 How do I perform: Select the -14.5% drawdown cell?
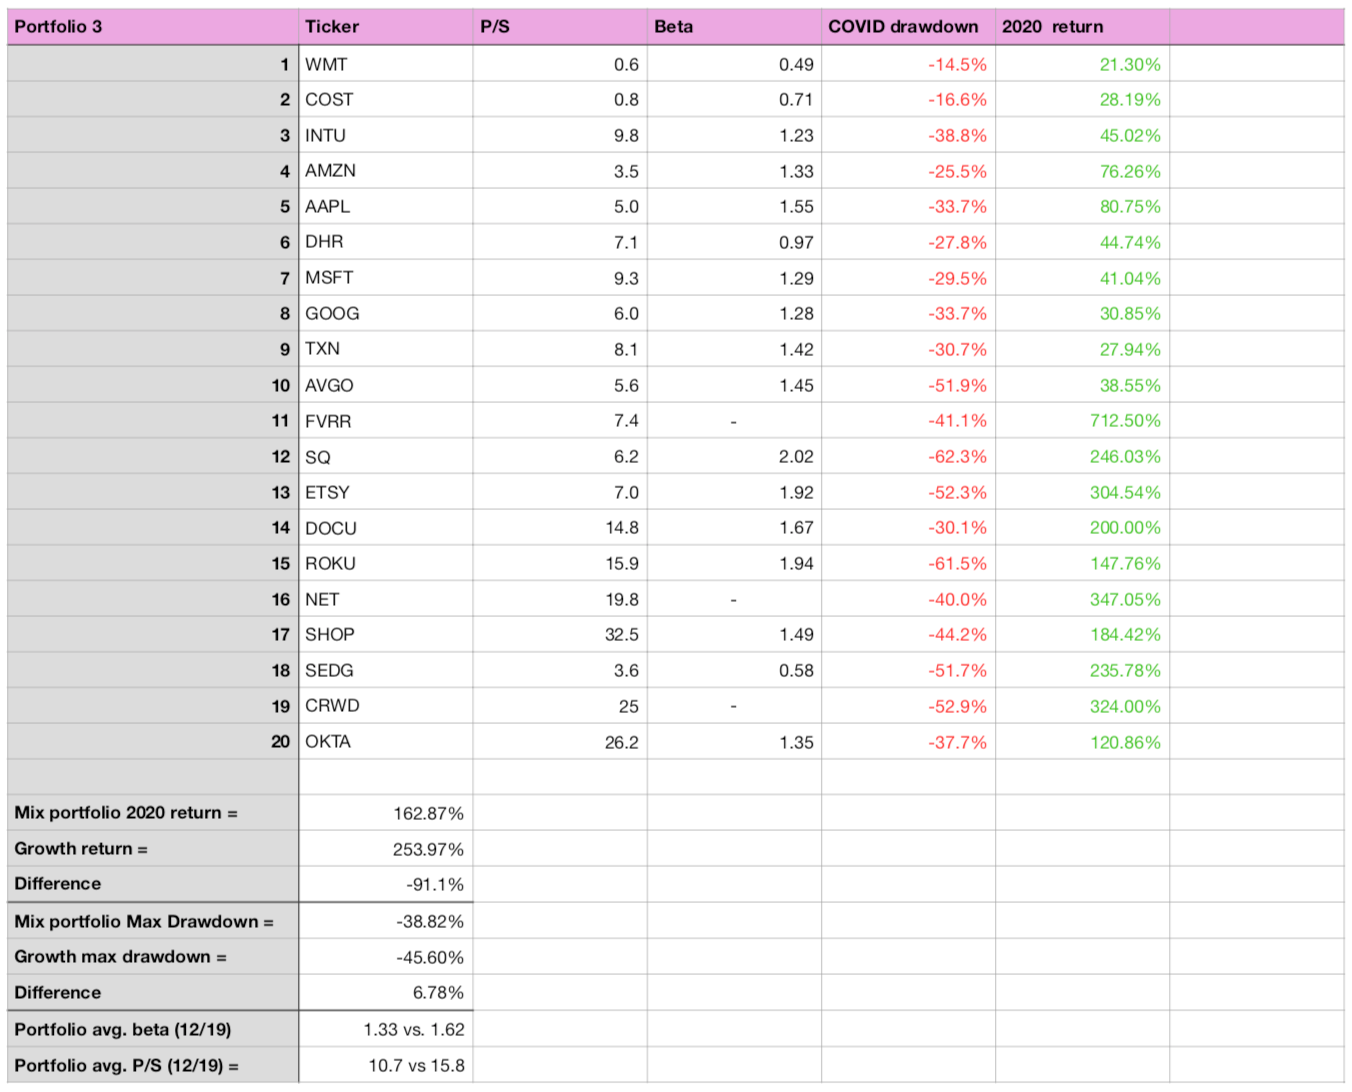point(908,64)
